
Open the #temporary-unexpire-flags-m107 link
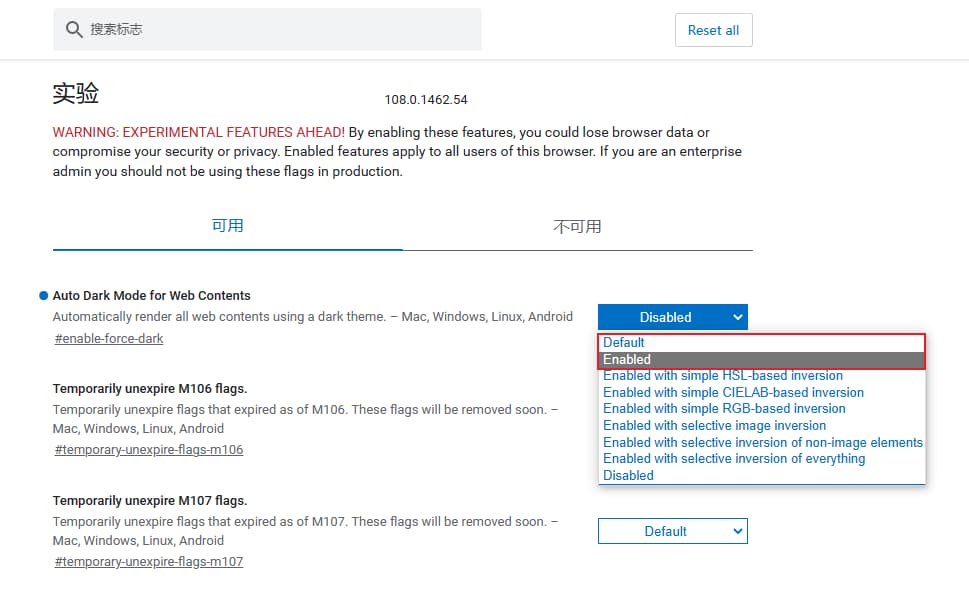[149, 562]
